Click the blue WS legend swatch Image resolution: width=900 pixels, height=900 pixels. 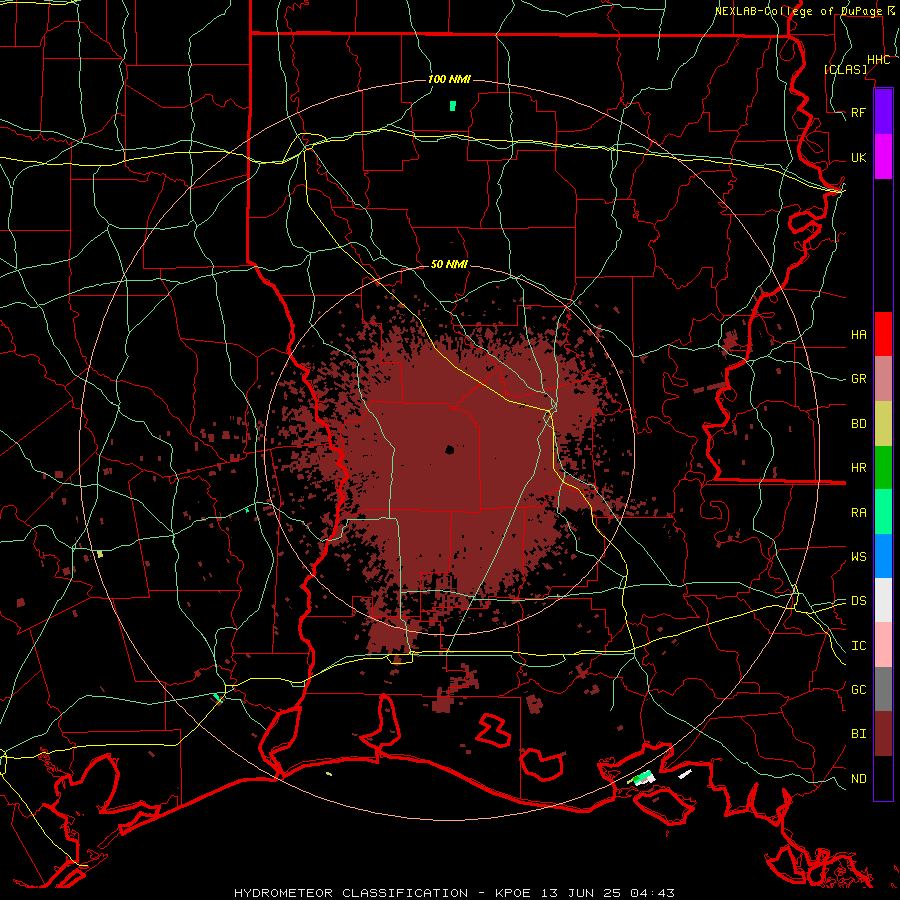pos(883,556)
